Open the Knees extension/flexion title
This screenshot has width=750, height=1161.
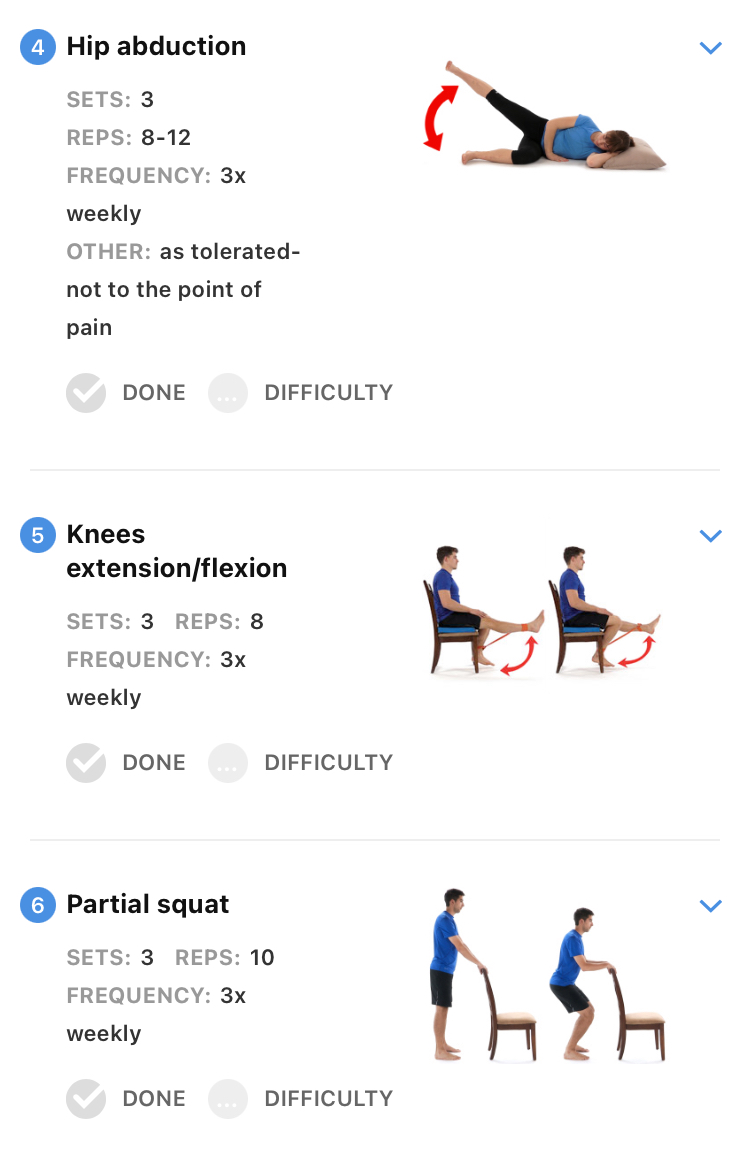[177, 551]
